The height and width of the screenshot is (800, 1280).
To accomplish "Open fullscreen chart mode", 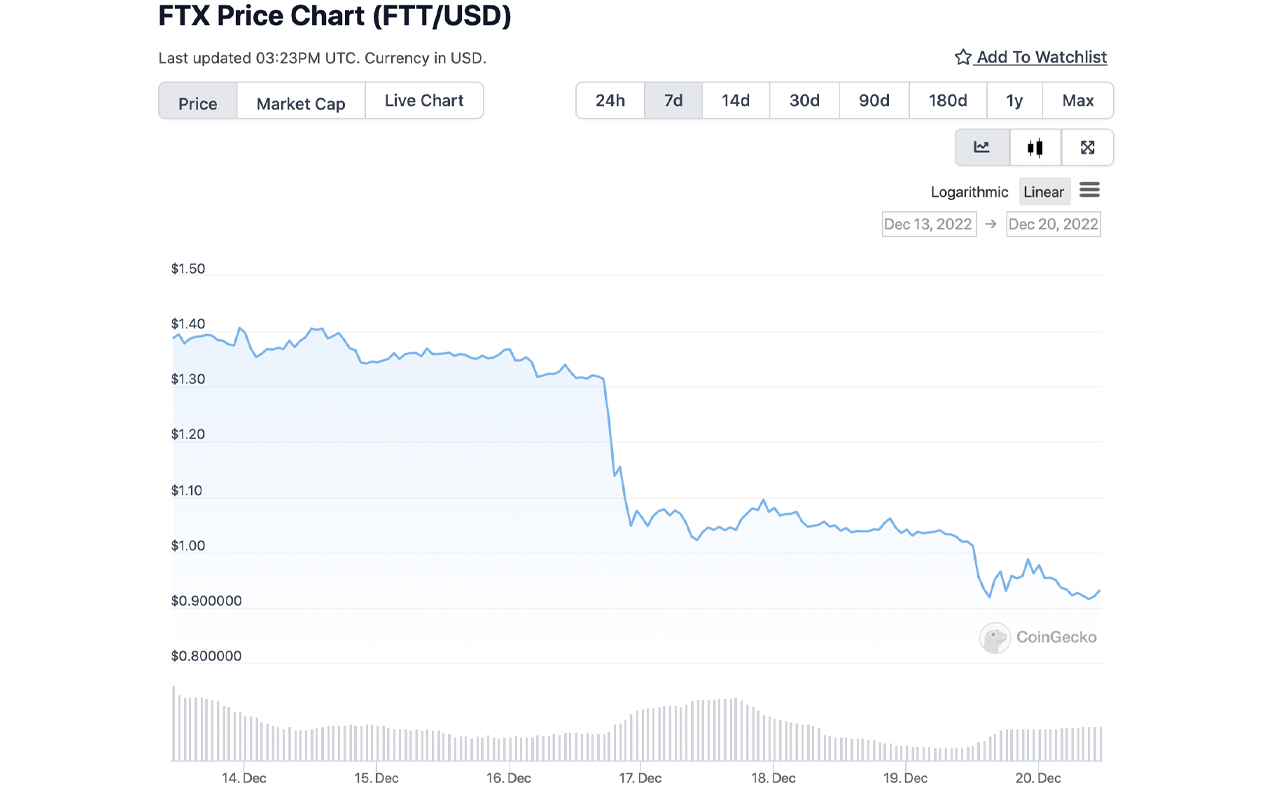I will coord(1087,147).
